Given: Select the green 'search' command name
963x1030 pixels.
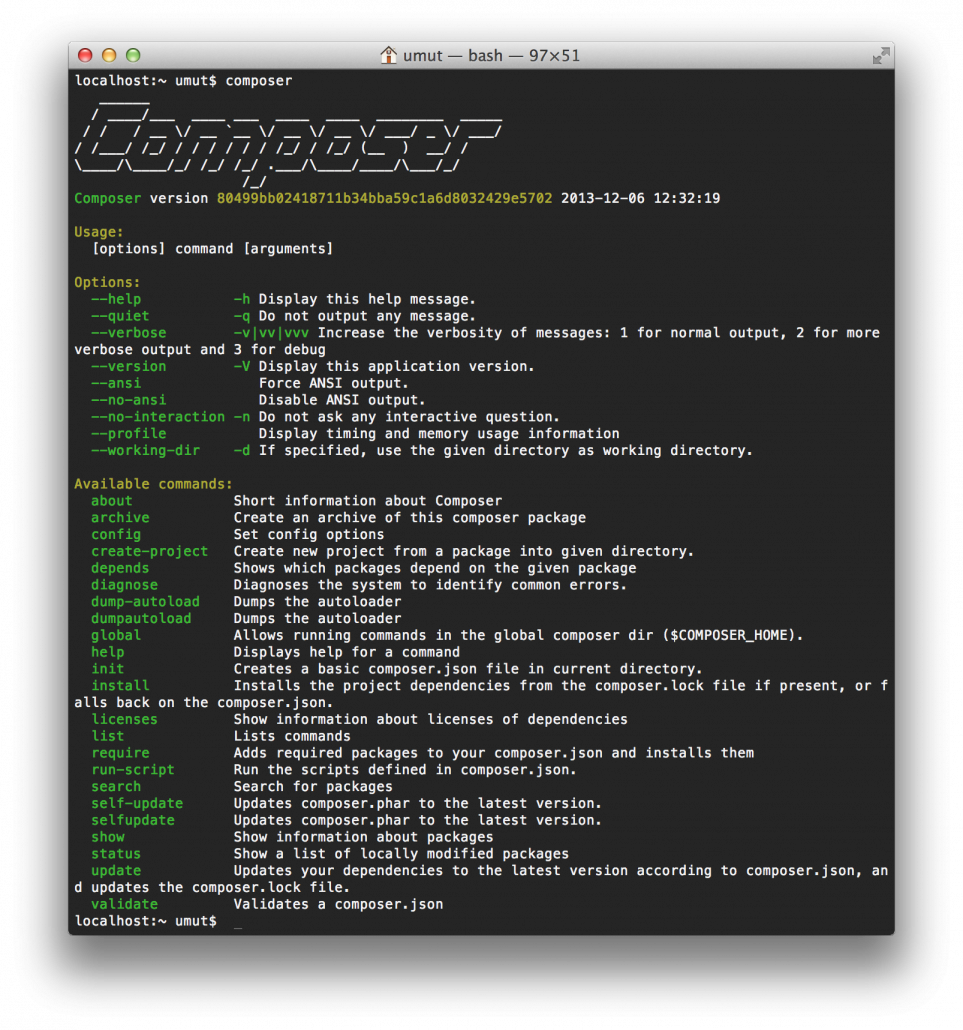Looking at the screenshot, I should [x=116, y=787].
